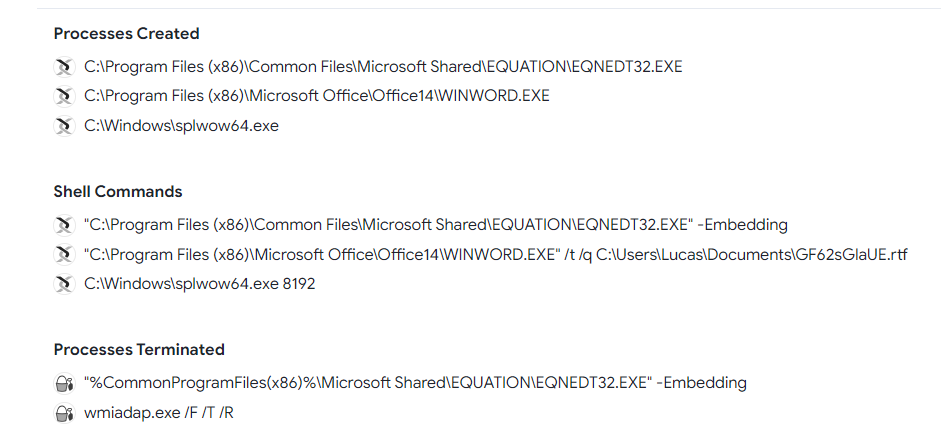
Task: Select the terminated %CommonProgramFiles(x86)% EQNEDT32.EXE process text
Action: point(415,383)
